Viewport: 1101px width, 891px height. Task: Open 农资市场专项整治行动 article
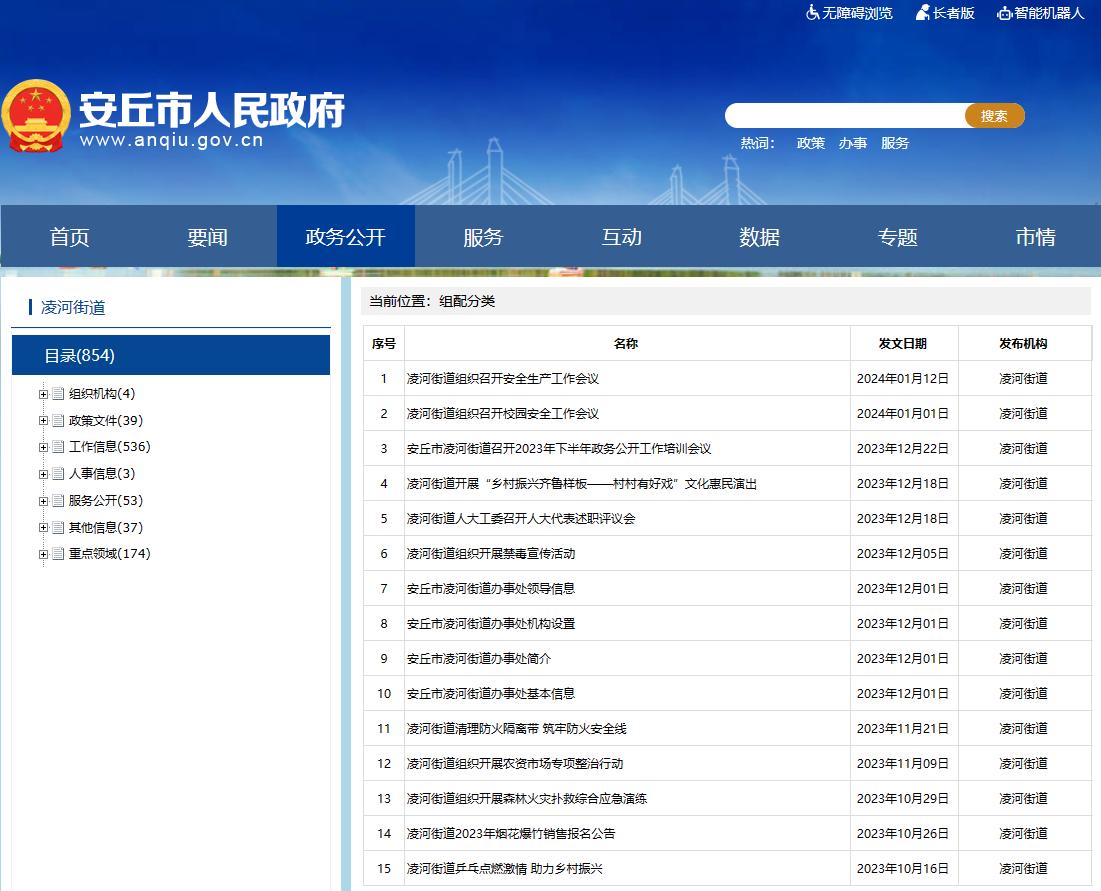pos(515,764)
